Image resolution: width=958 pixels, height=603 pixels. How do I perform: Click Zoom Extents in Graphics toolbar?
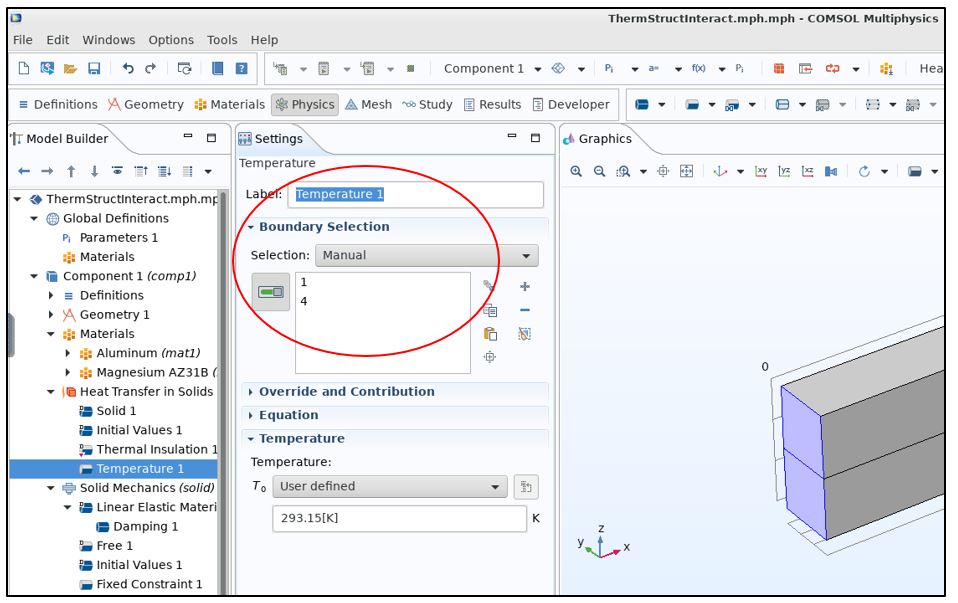click(686, 172)
